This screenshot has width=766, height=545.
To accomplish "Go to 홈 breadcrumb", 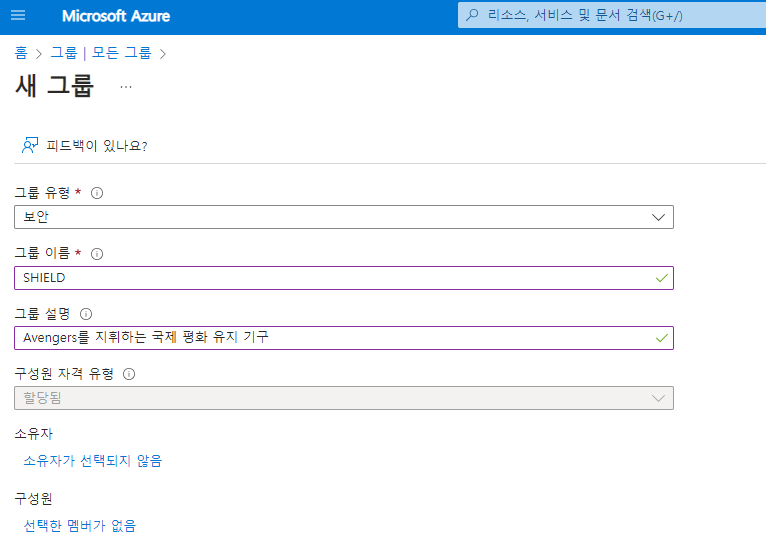I will [x=21, y=53].
